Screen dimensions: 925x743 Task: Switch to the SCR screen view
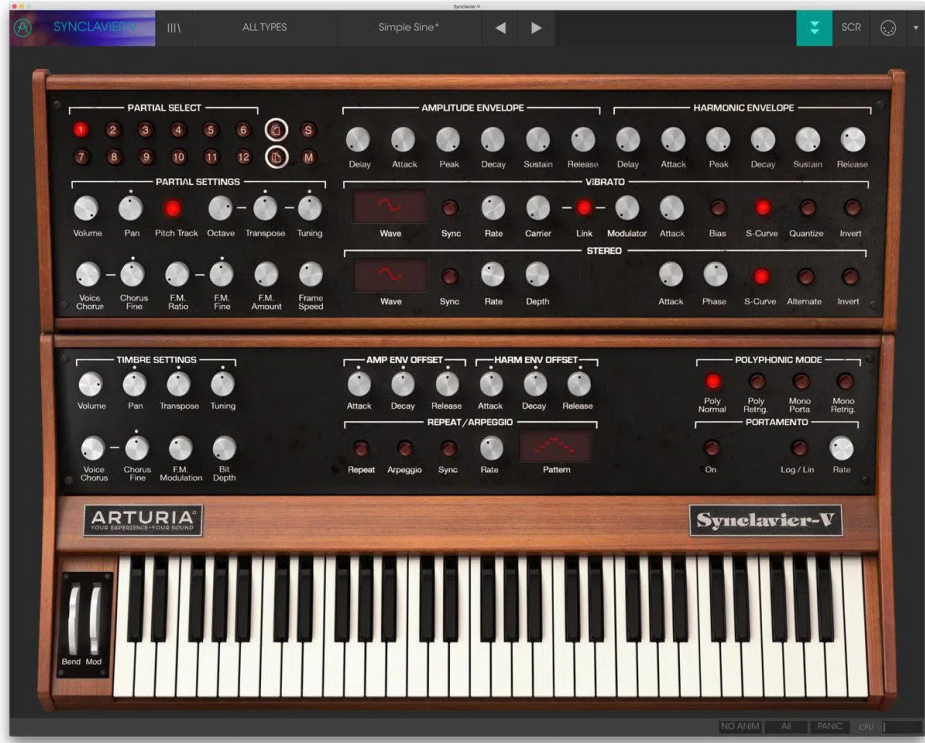click(x=851, y=28)
